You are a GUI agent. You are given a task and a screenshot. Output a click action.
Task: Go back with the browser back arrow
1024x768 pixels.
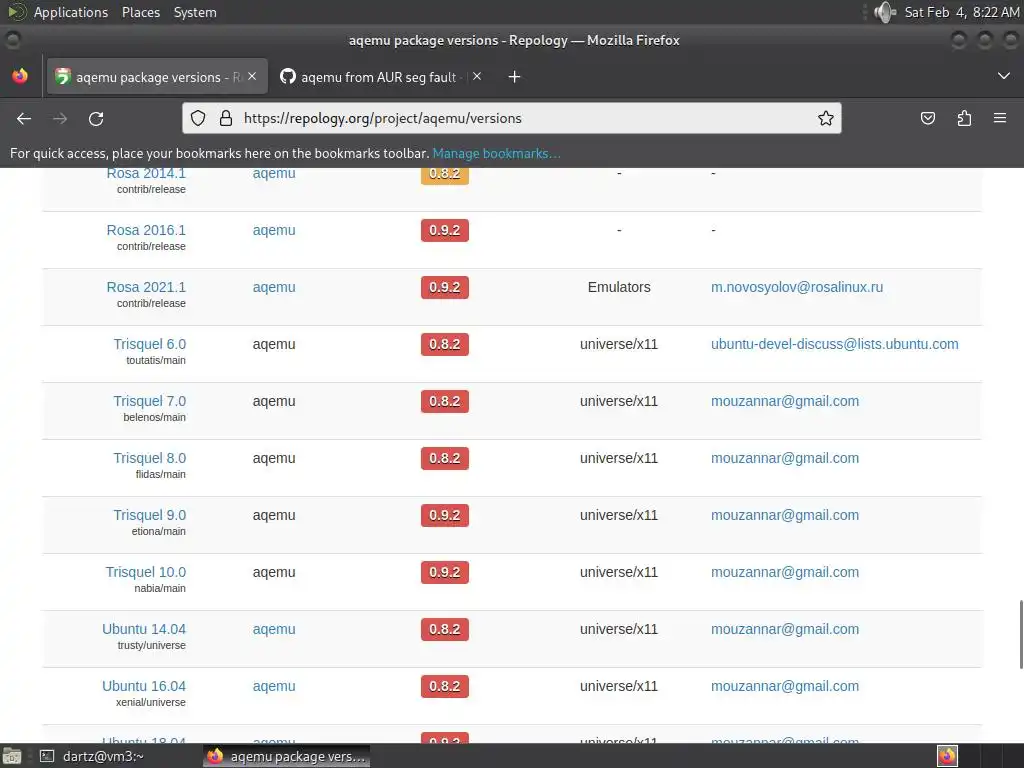(24, 118)
